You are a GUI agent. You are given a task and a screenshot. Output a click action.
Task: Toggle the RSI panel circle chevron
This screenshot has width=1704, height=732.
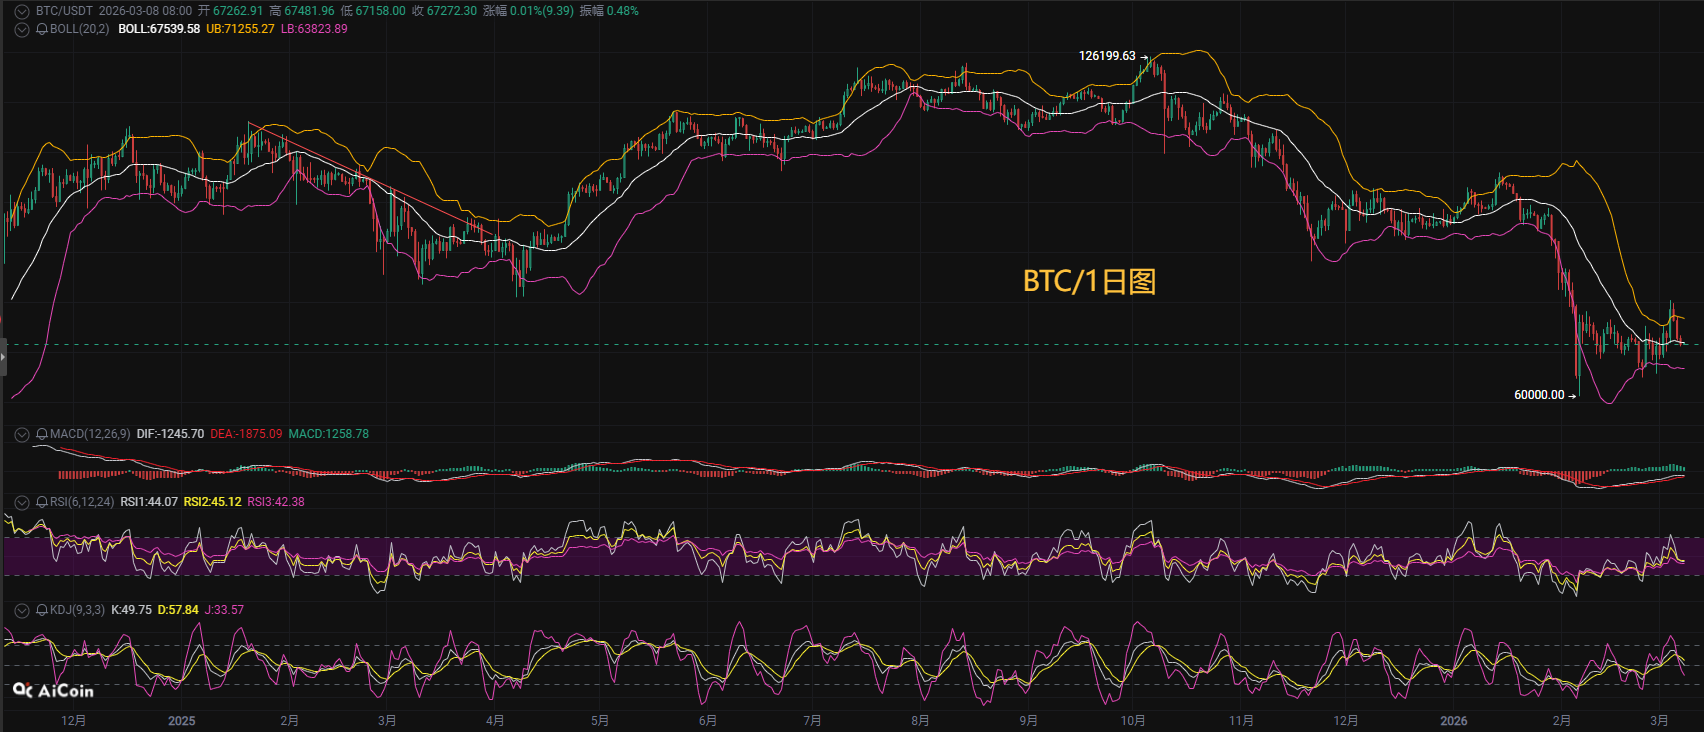[x=22, y=502]
